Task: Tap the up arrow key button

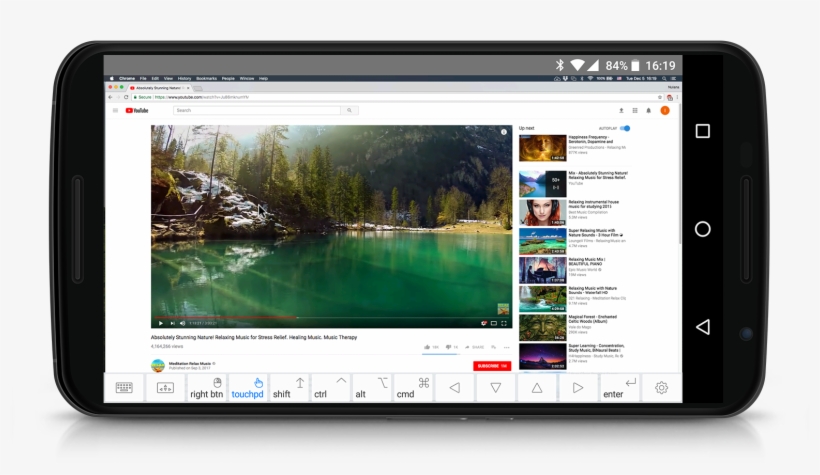Action: pos(537,388)
